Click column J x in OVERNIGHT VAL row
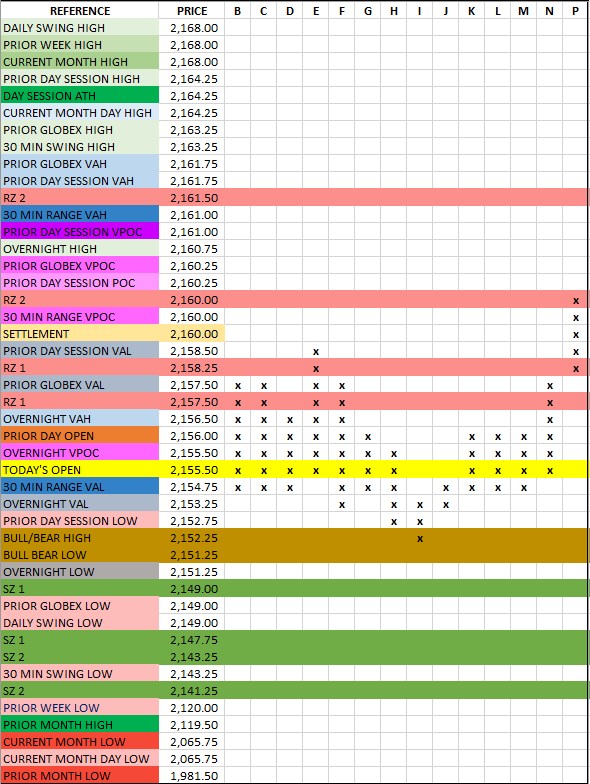The height and width of the screenshot is (784, 590). tap(446, 504)
